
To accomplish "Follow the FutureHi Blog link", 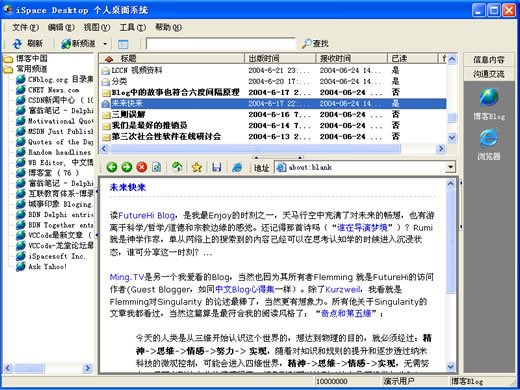I will point(147,215).
